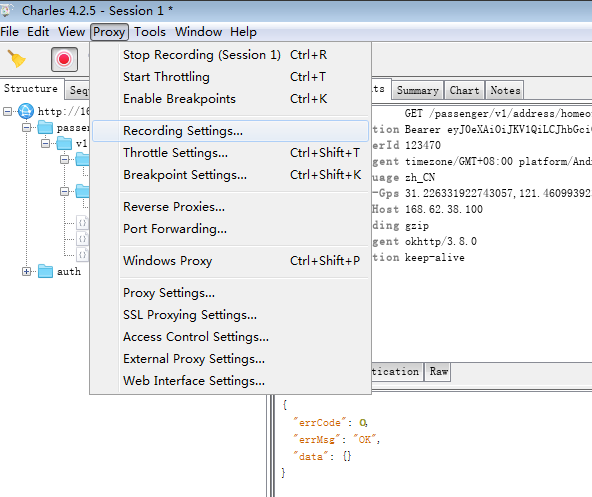The height and width of the screenshot is (497, 592).
Task: Click the zh_CN language value
Action: pos(420,177)
